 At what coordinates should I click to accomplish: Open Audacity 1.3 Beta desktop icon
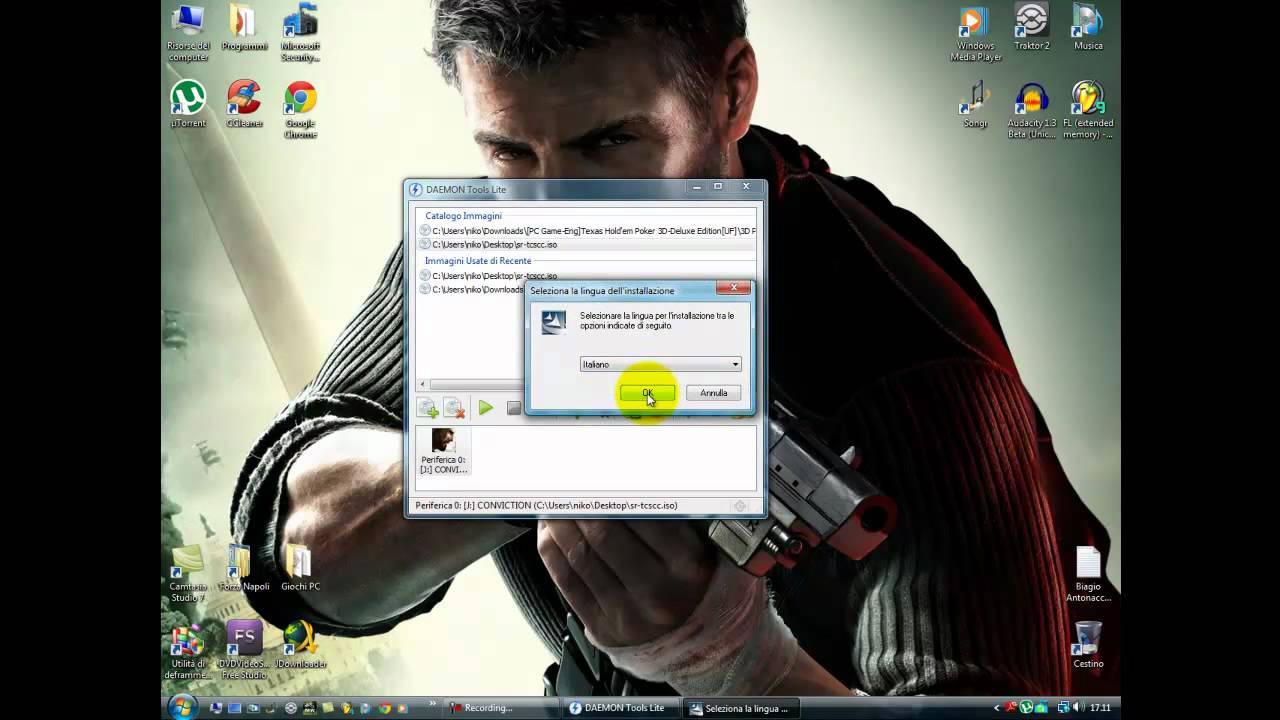[x=1031, y=110]
